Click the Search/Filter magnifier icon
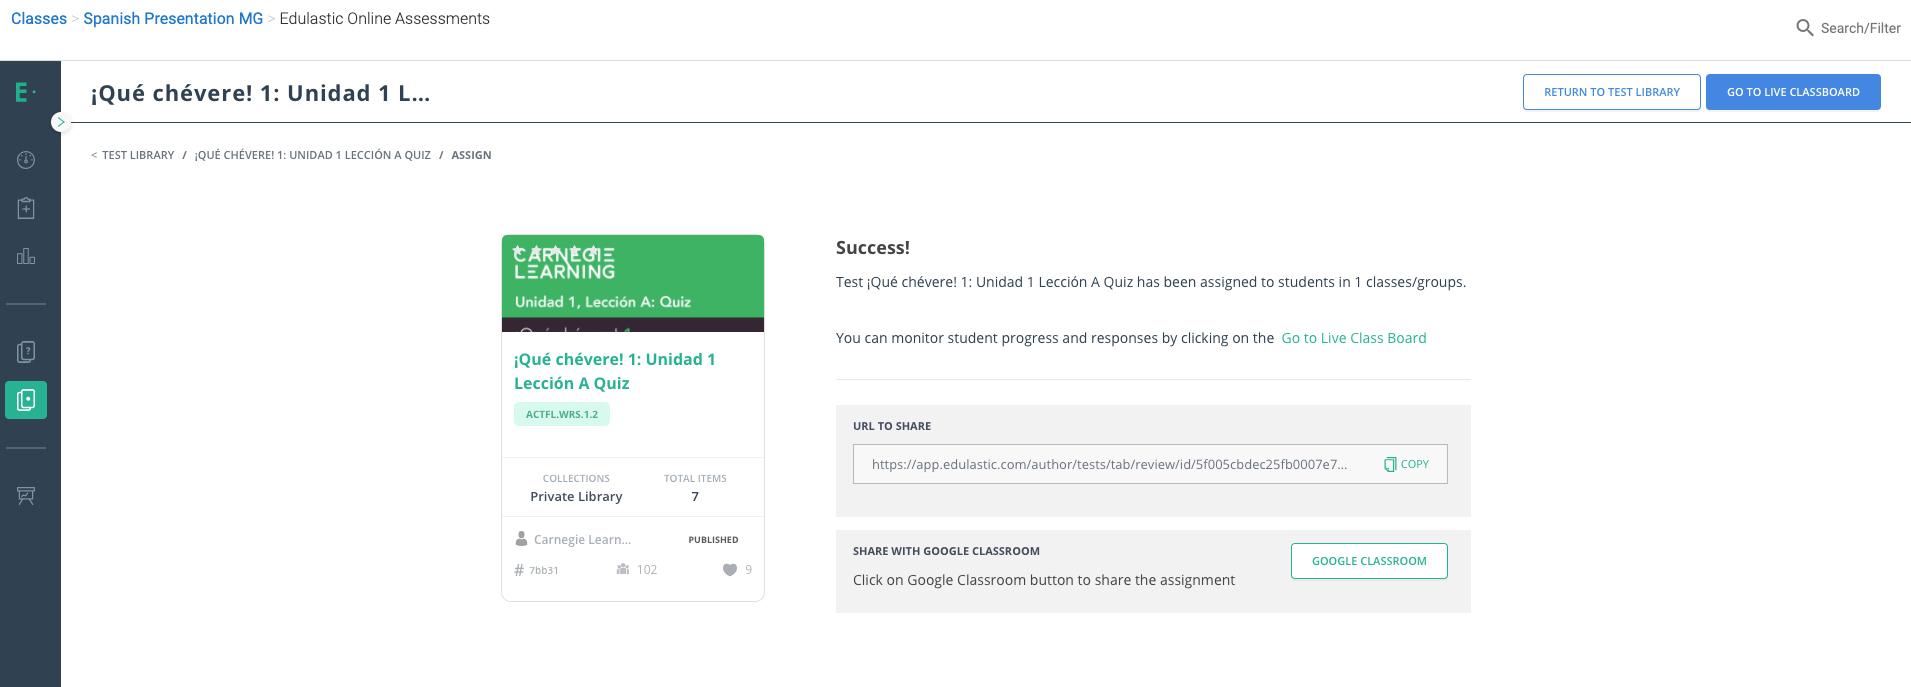Screen dimensions: 1911x687 pyautogui.click(x=1804, y=28)
